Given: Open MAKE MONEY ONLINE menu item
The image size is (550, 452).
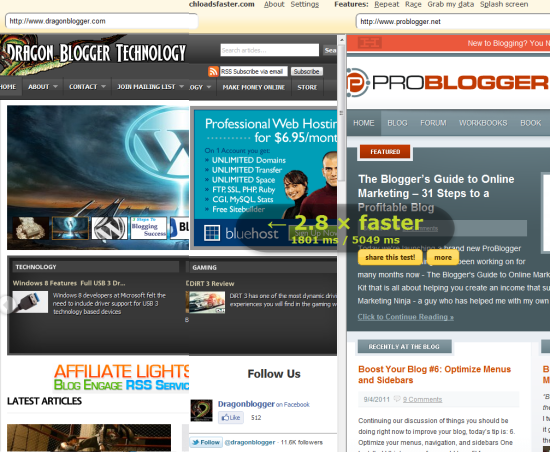Looking at the screenshot, I should click(254, 87).
